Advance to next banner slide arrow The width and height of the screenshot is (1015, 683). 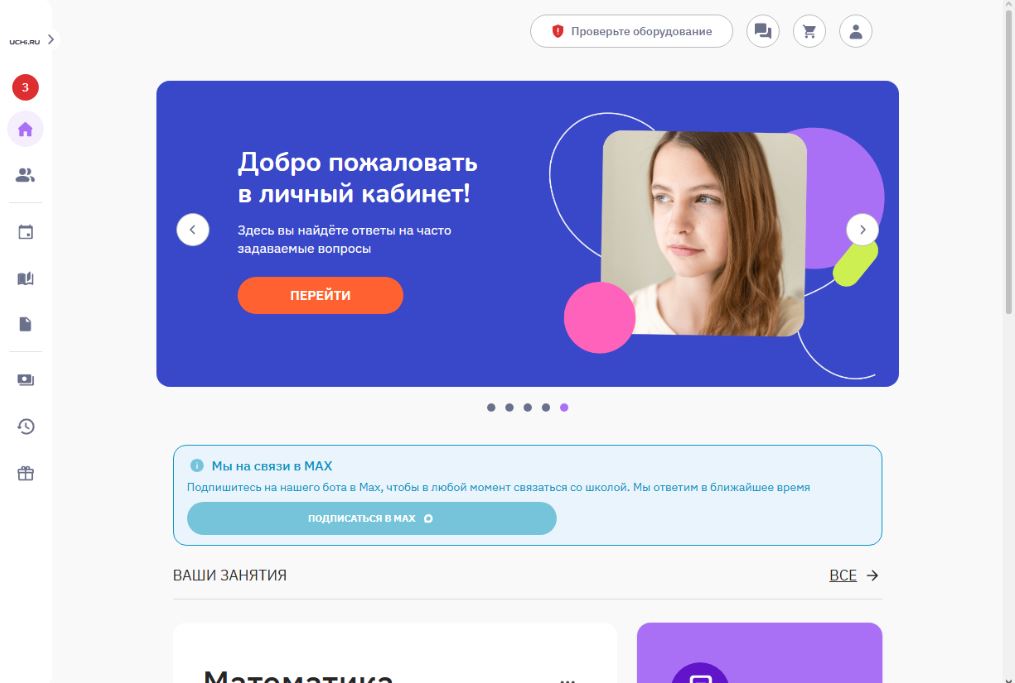click(862, 229)
